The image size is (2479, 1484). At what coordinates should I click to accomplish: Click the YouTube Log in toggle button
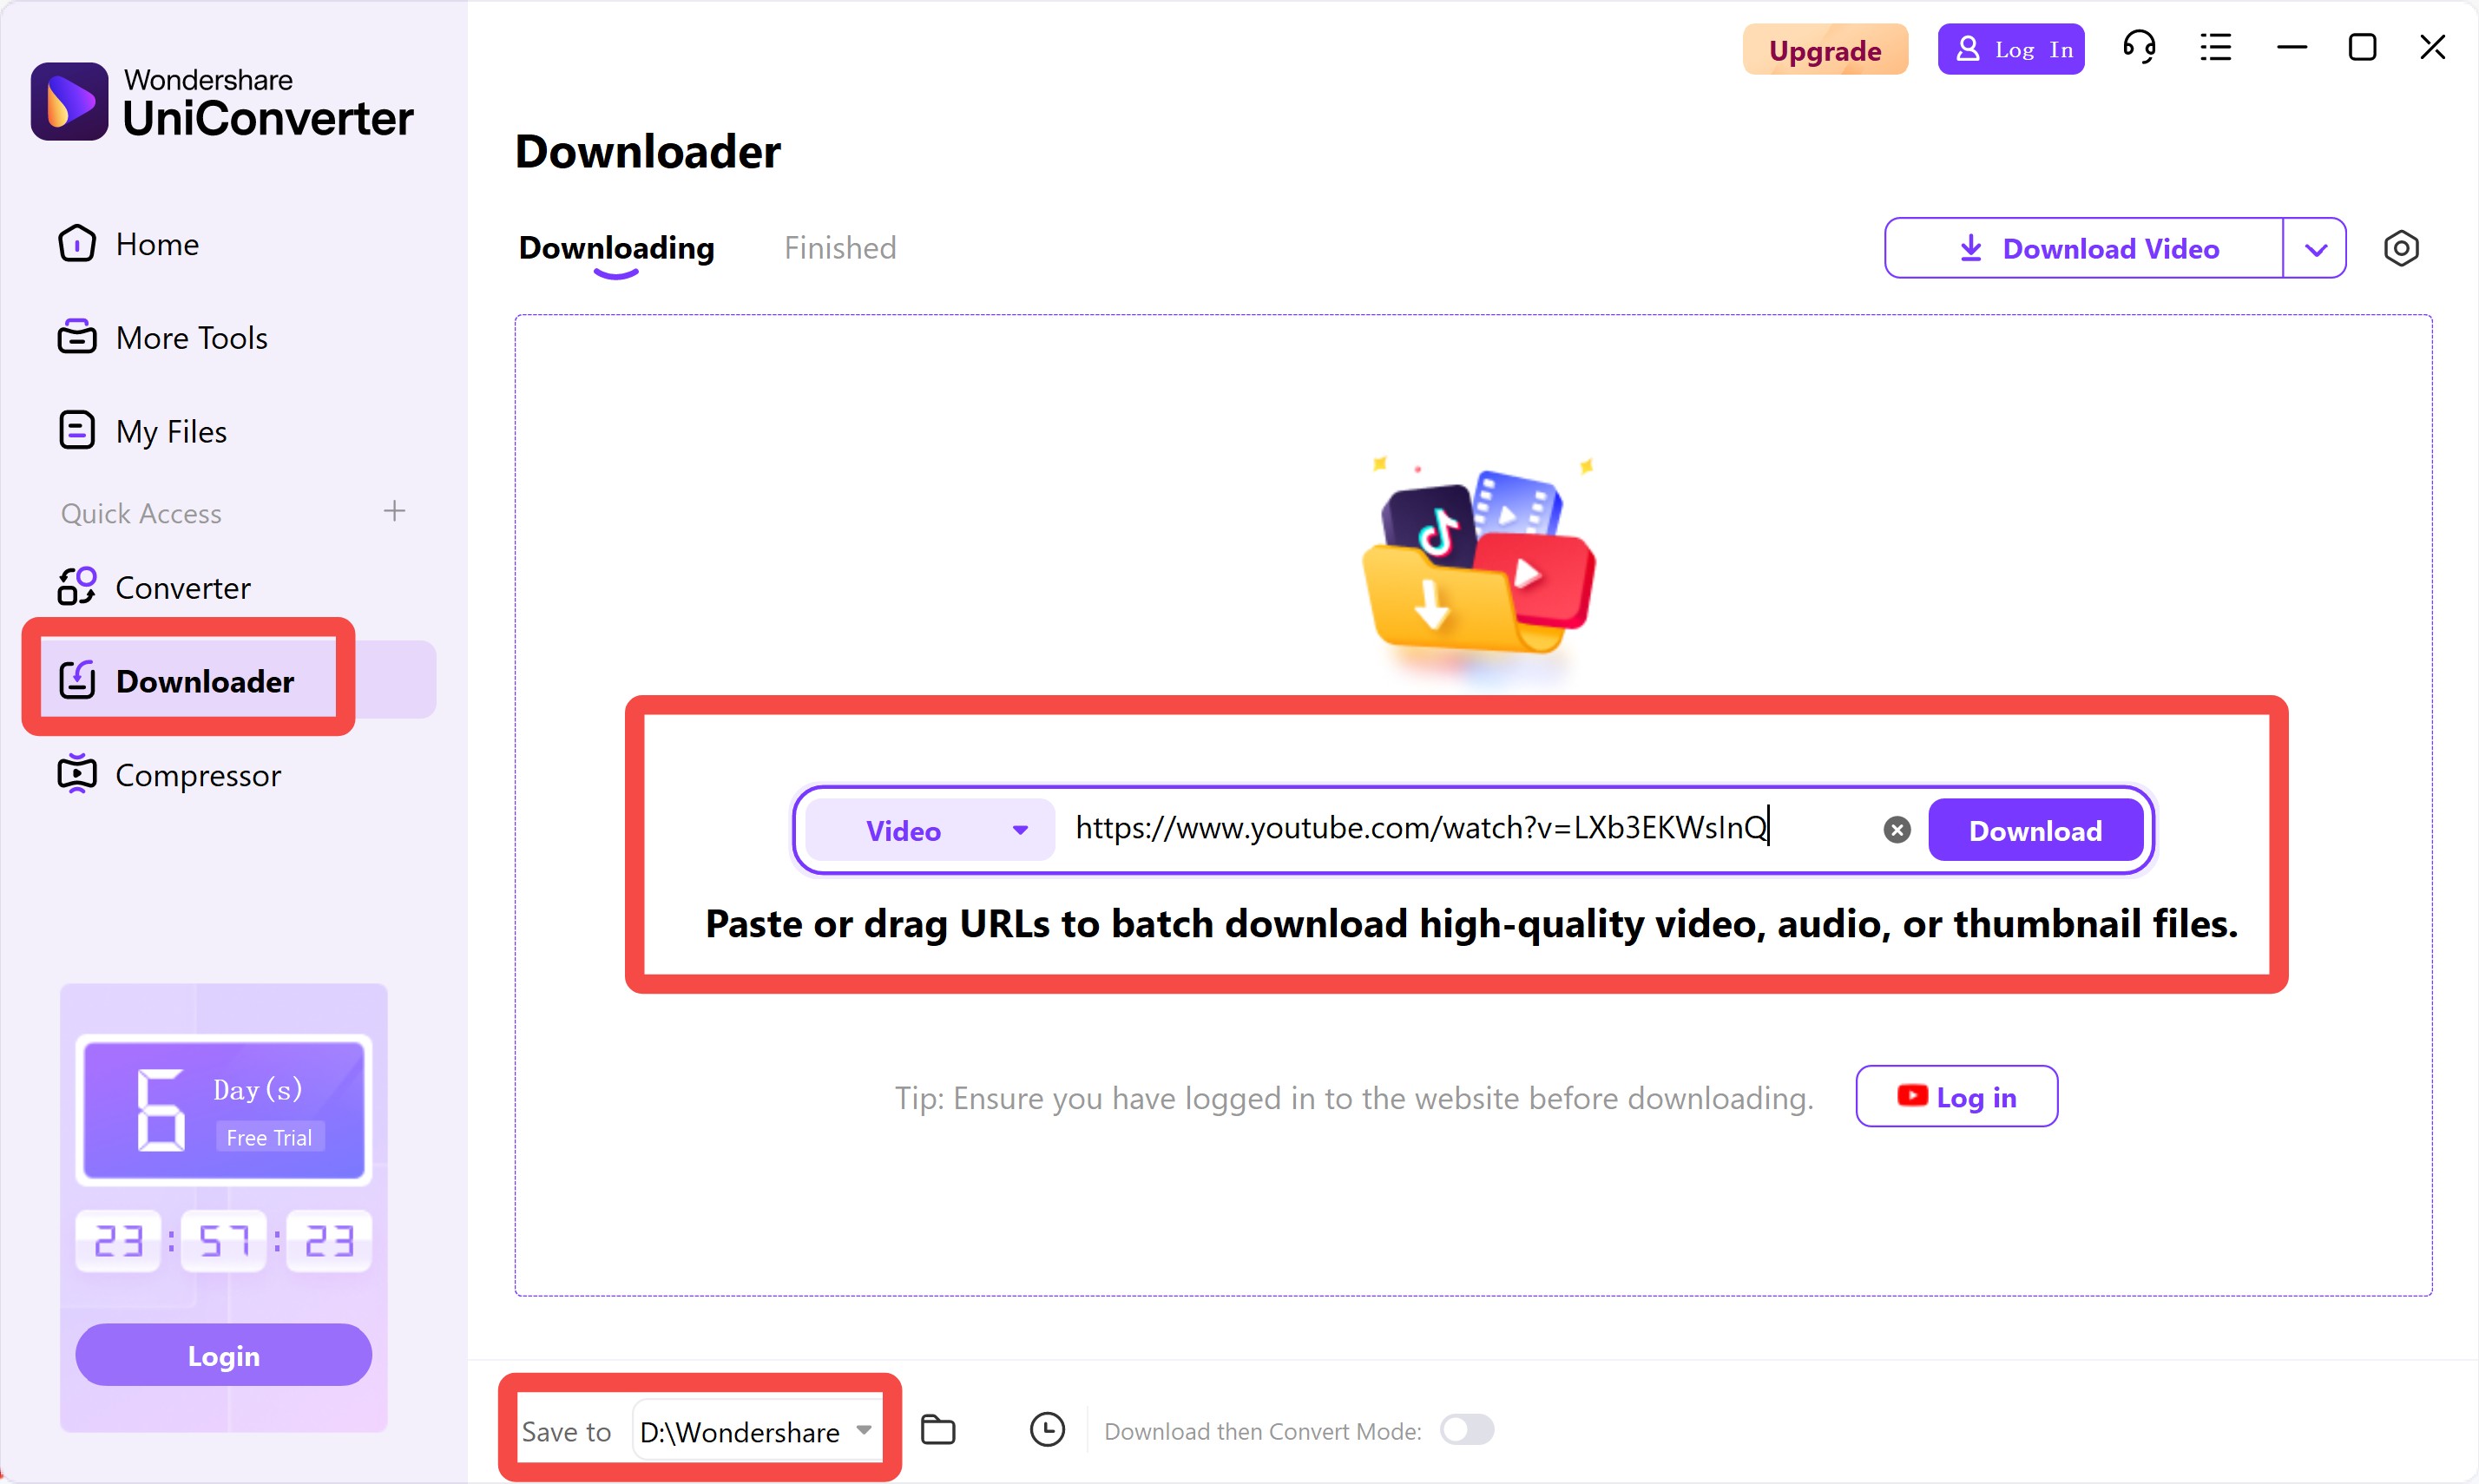pyautogui.click(x=1957, y=1095)
